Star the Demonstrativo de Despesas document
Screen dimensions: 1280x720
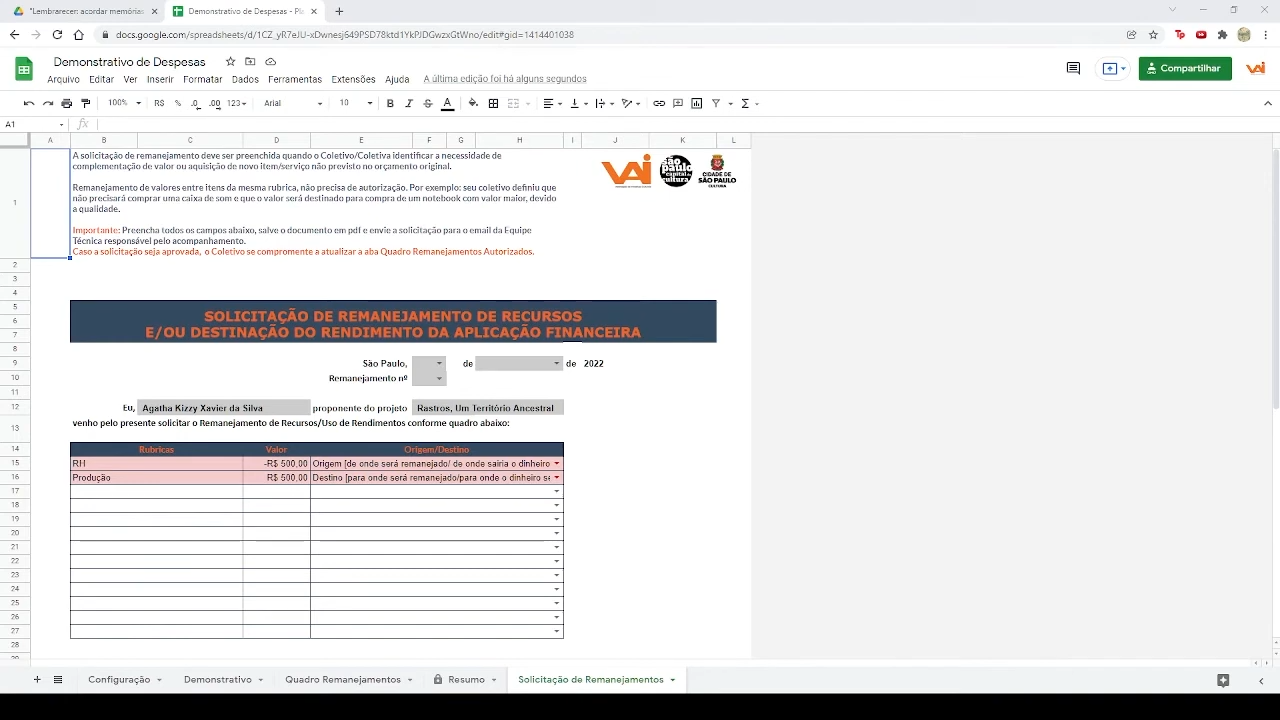click(231, 62)
